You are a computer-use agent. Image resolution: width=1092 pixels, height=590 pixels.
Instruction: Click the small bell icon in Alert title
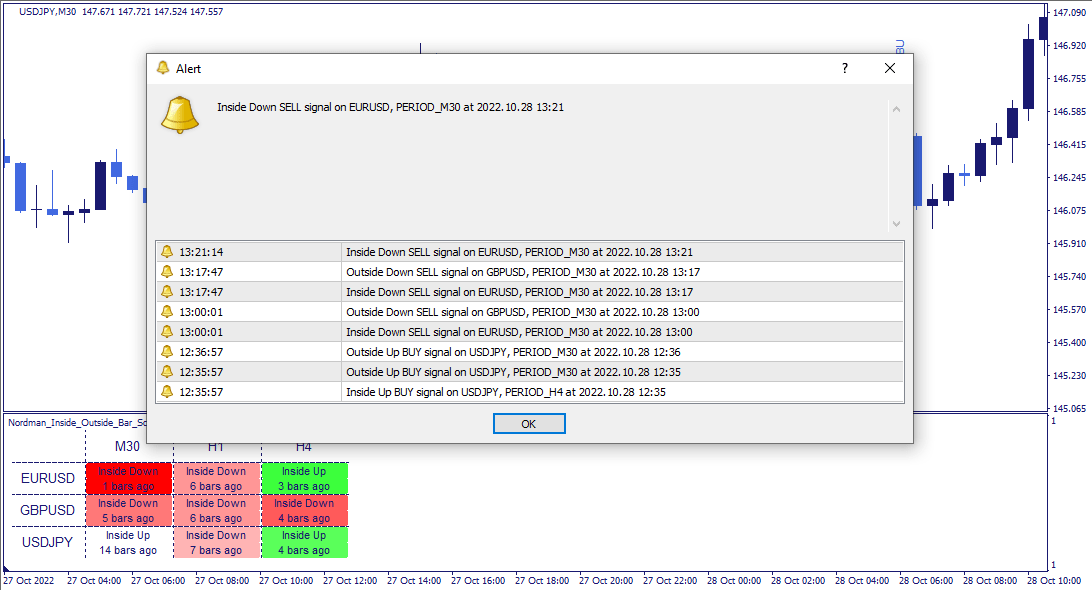point(163,68)
